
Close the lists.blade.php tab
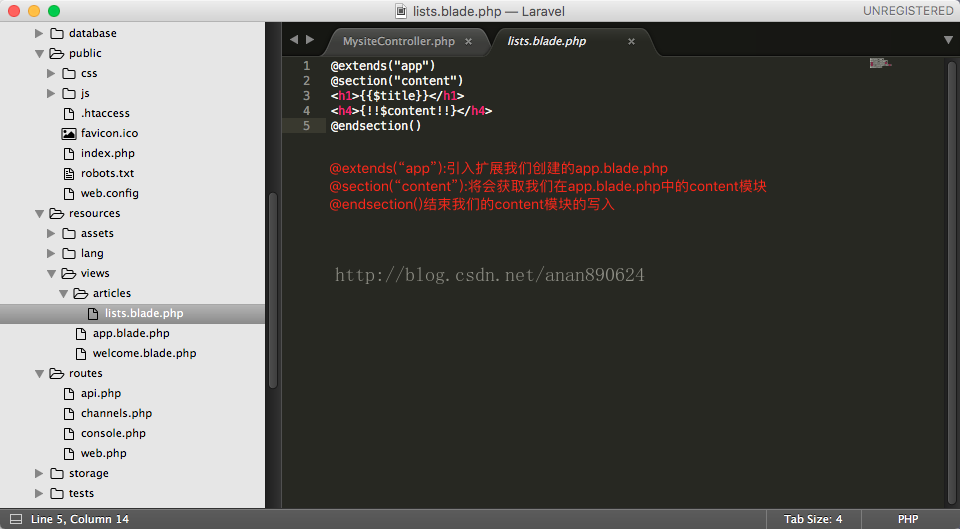tap(631, 42)
